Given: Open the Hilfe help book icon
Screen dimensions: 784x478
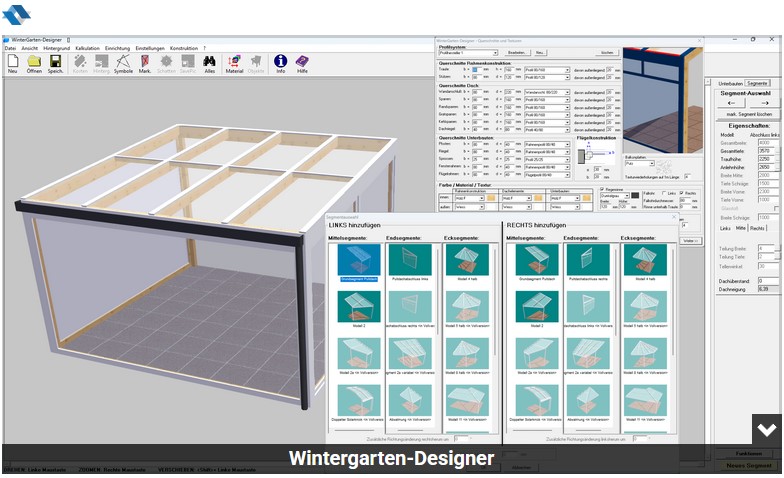Looking at the screenshot, I should point(302,64).
